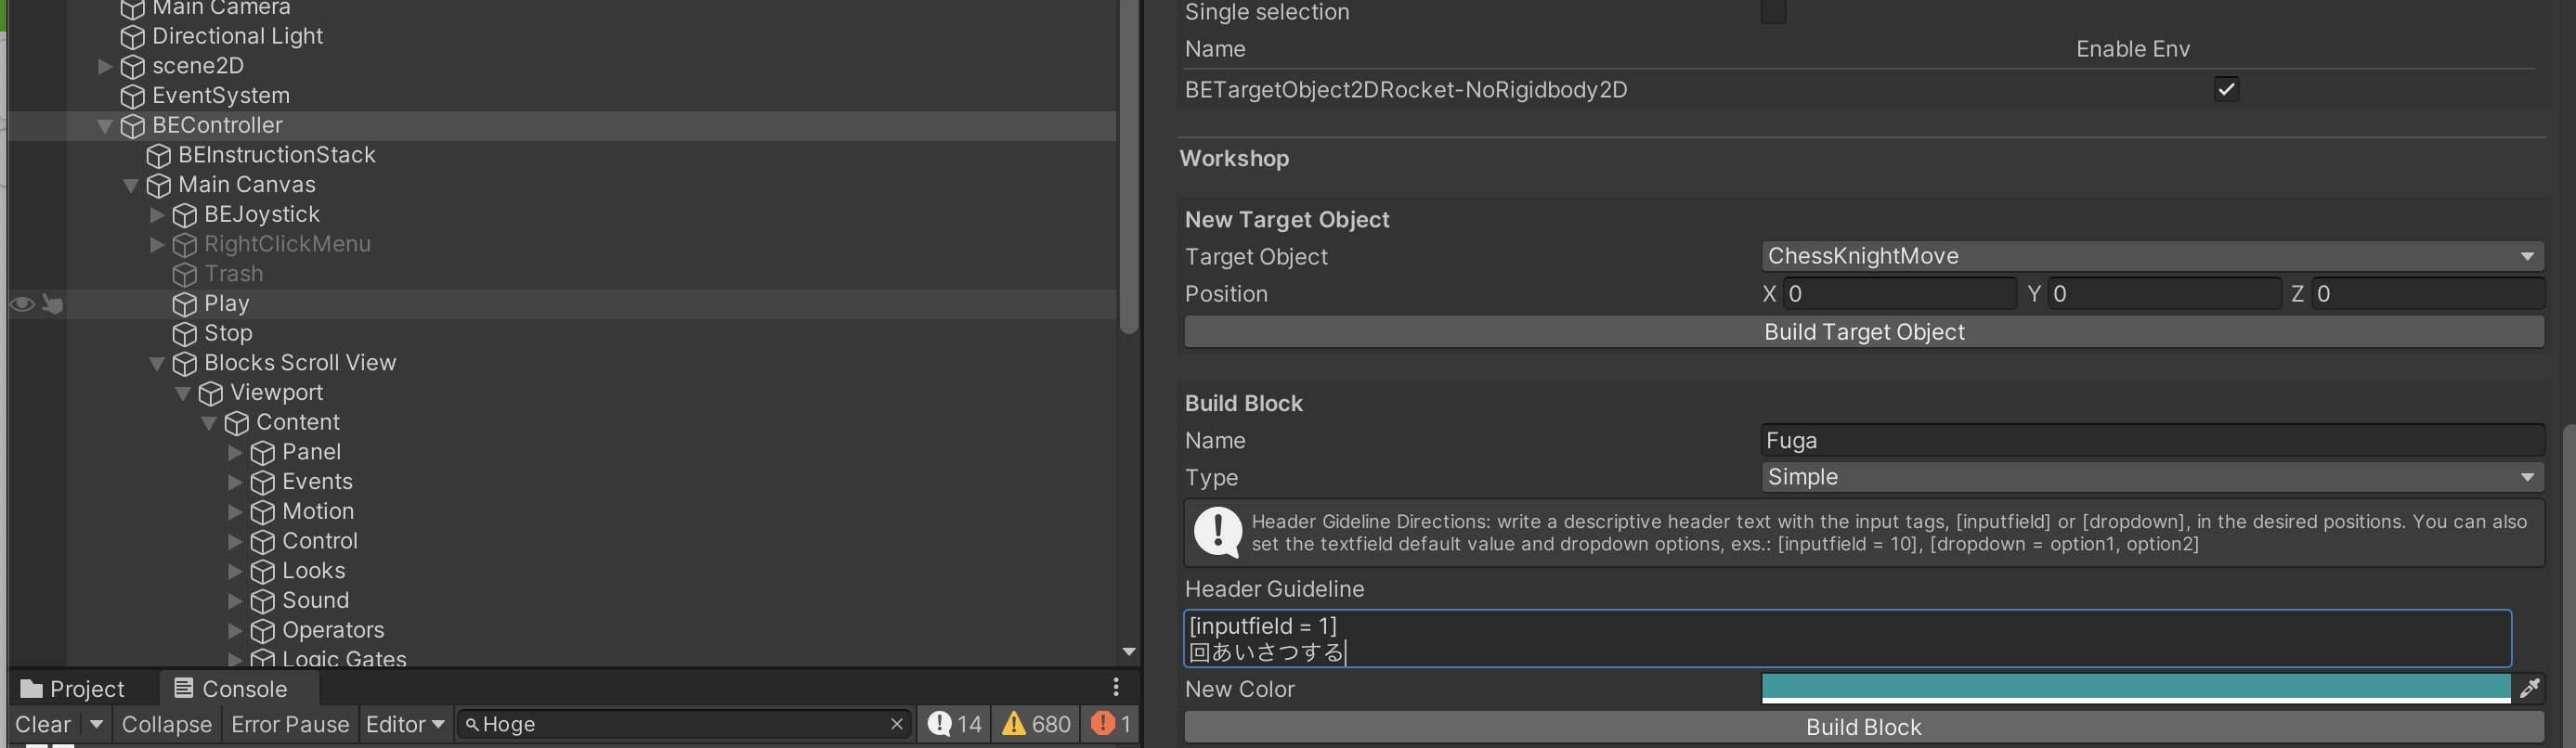The image size is (2576, 748).
Task: Select the BEInstructionStack object cube icon
Action: pyautogui.click(x=159, y=156)
